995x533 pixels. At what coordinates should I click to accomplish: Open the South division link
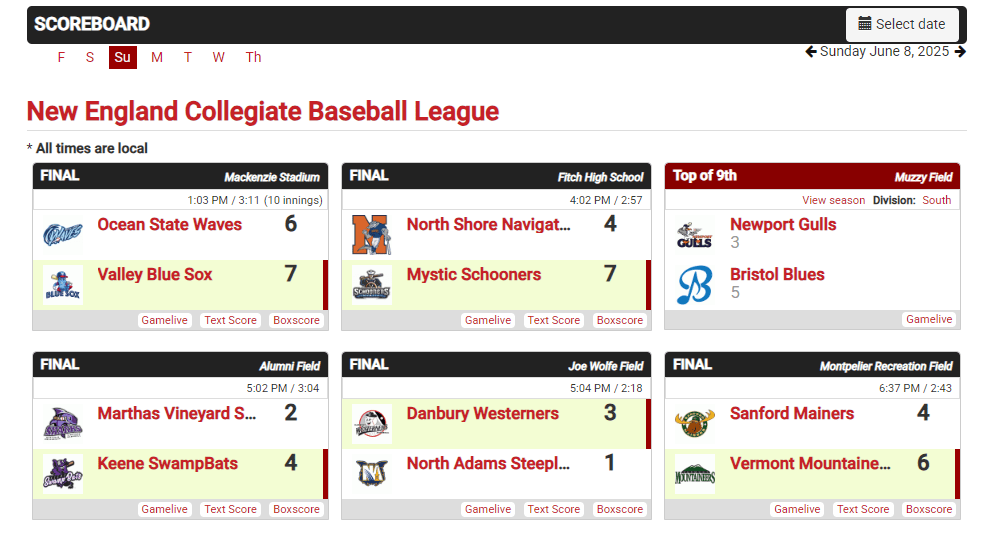936,200
